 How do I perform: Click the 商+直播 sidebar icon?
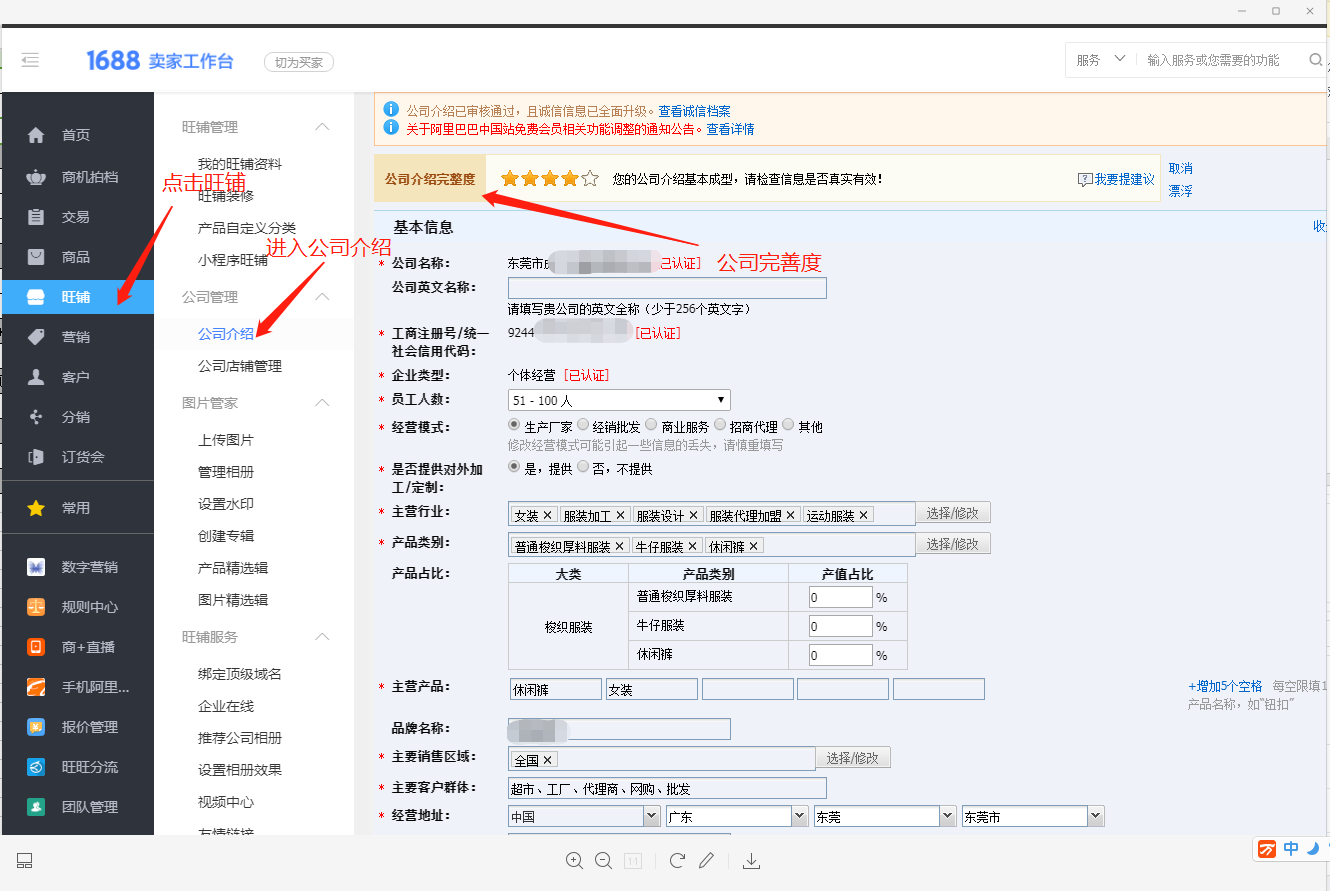77,646
